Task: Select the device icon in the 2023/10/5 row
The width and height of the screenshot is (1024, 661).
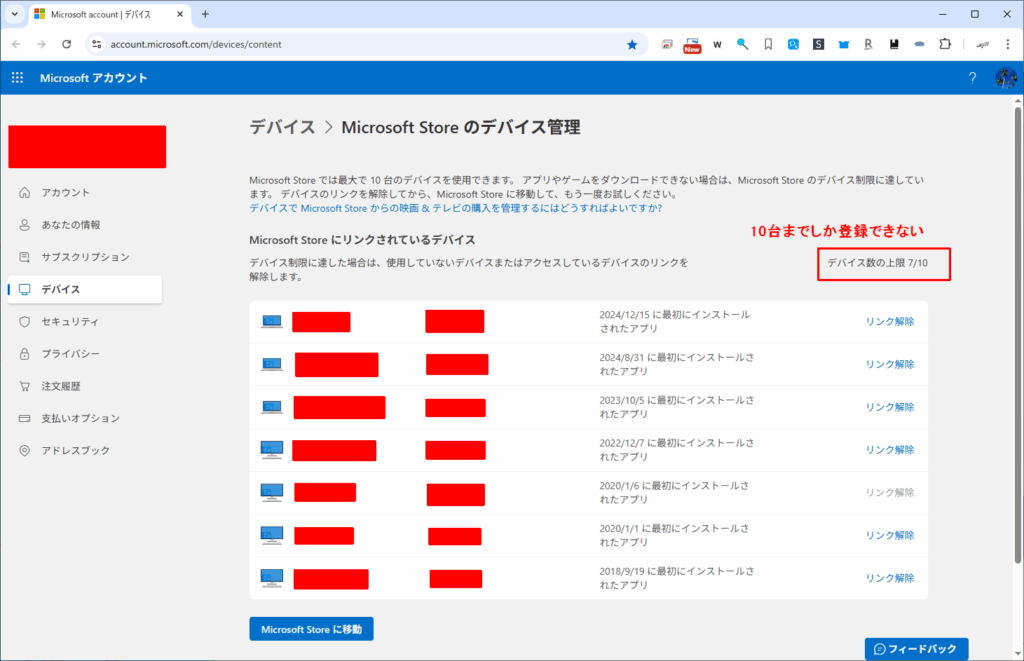Action: [x=272, y=407]
